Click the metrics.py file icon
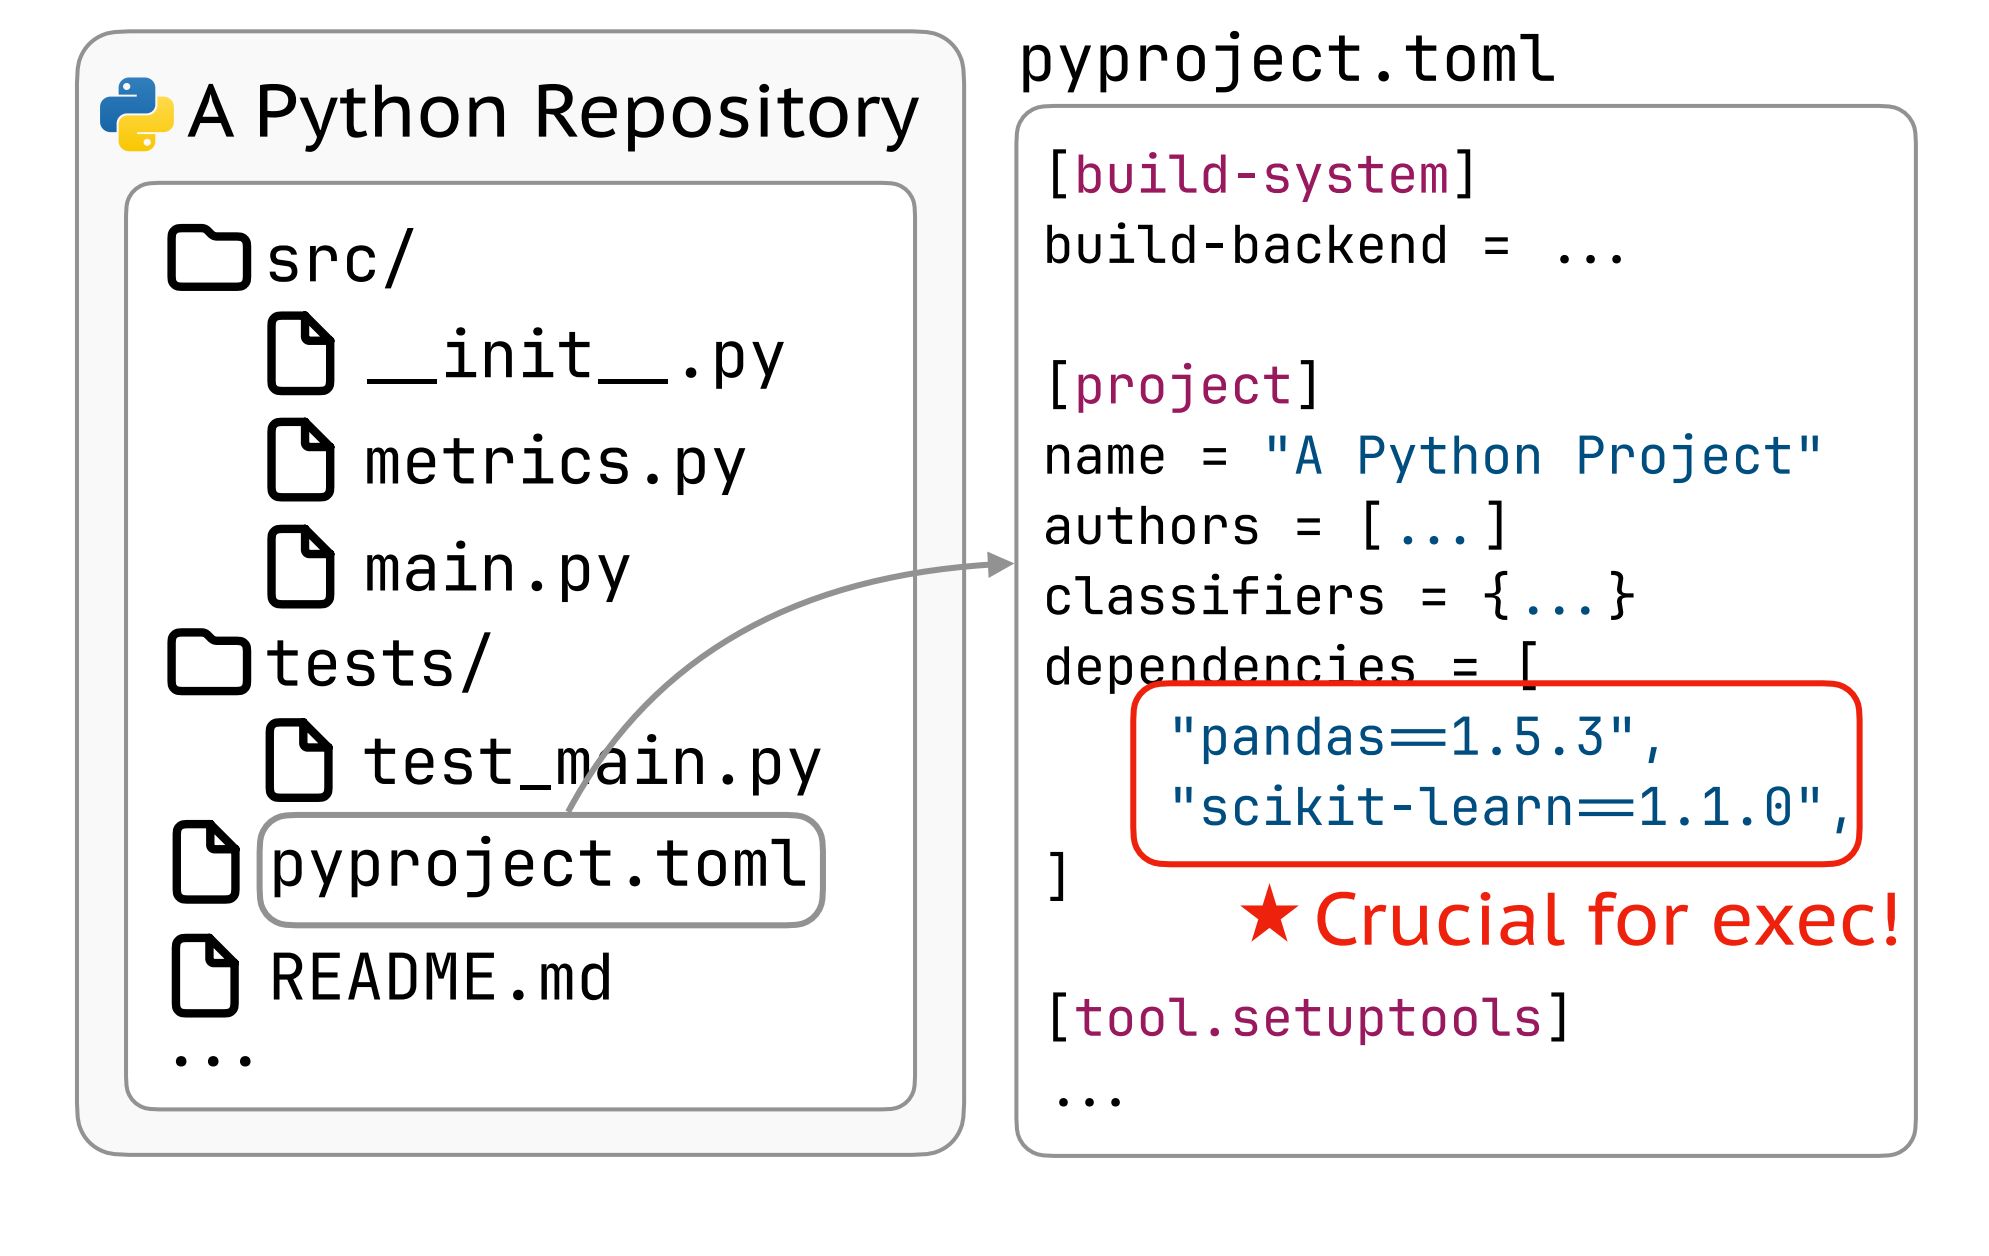This screenshot has height=1256, width=1989. 300,460
